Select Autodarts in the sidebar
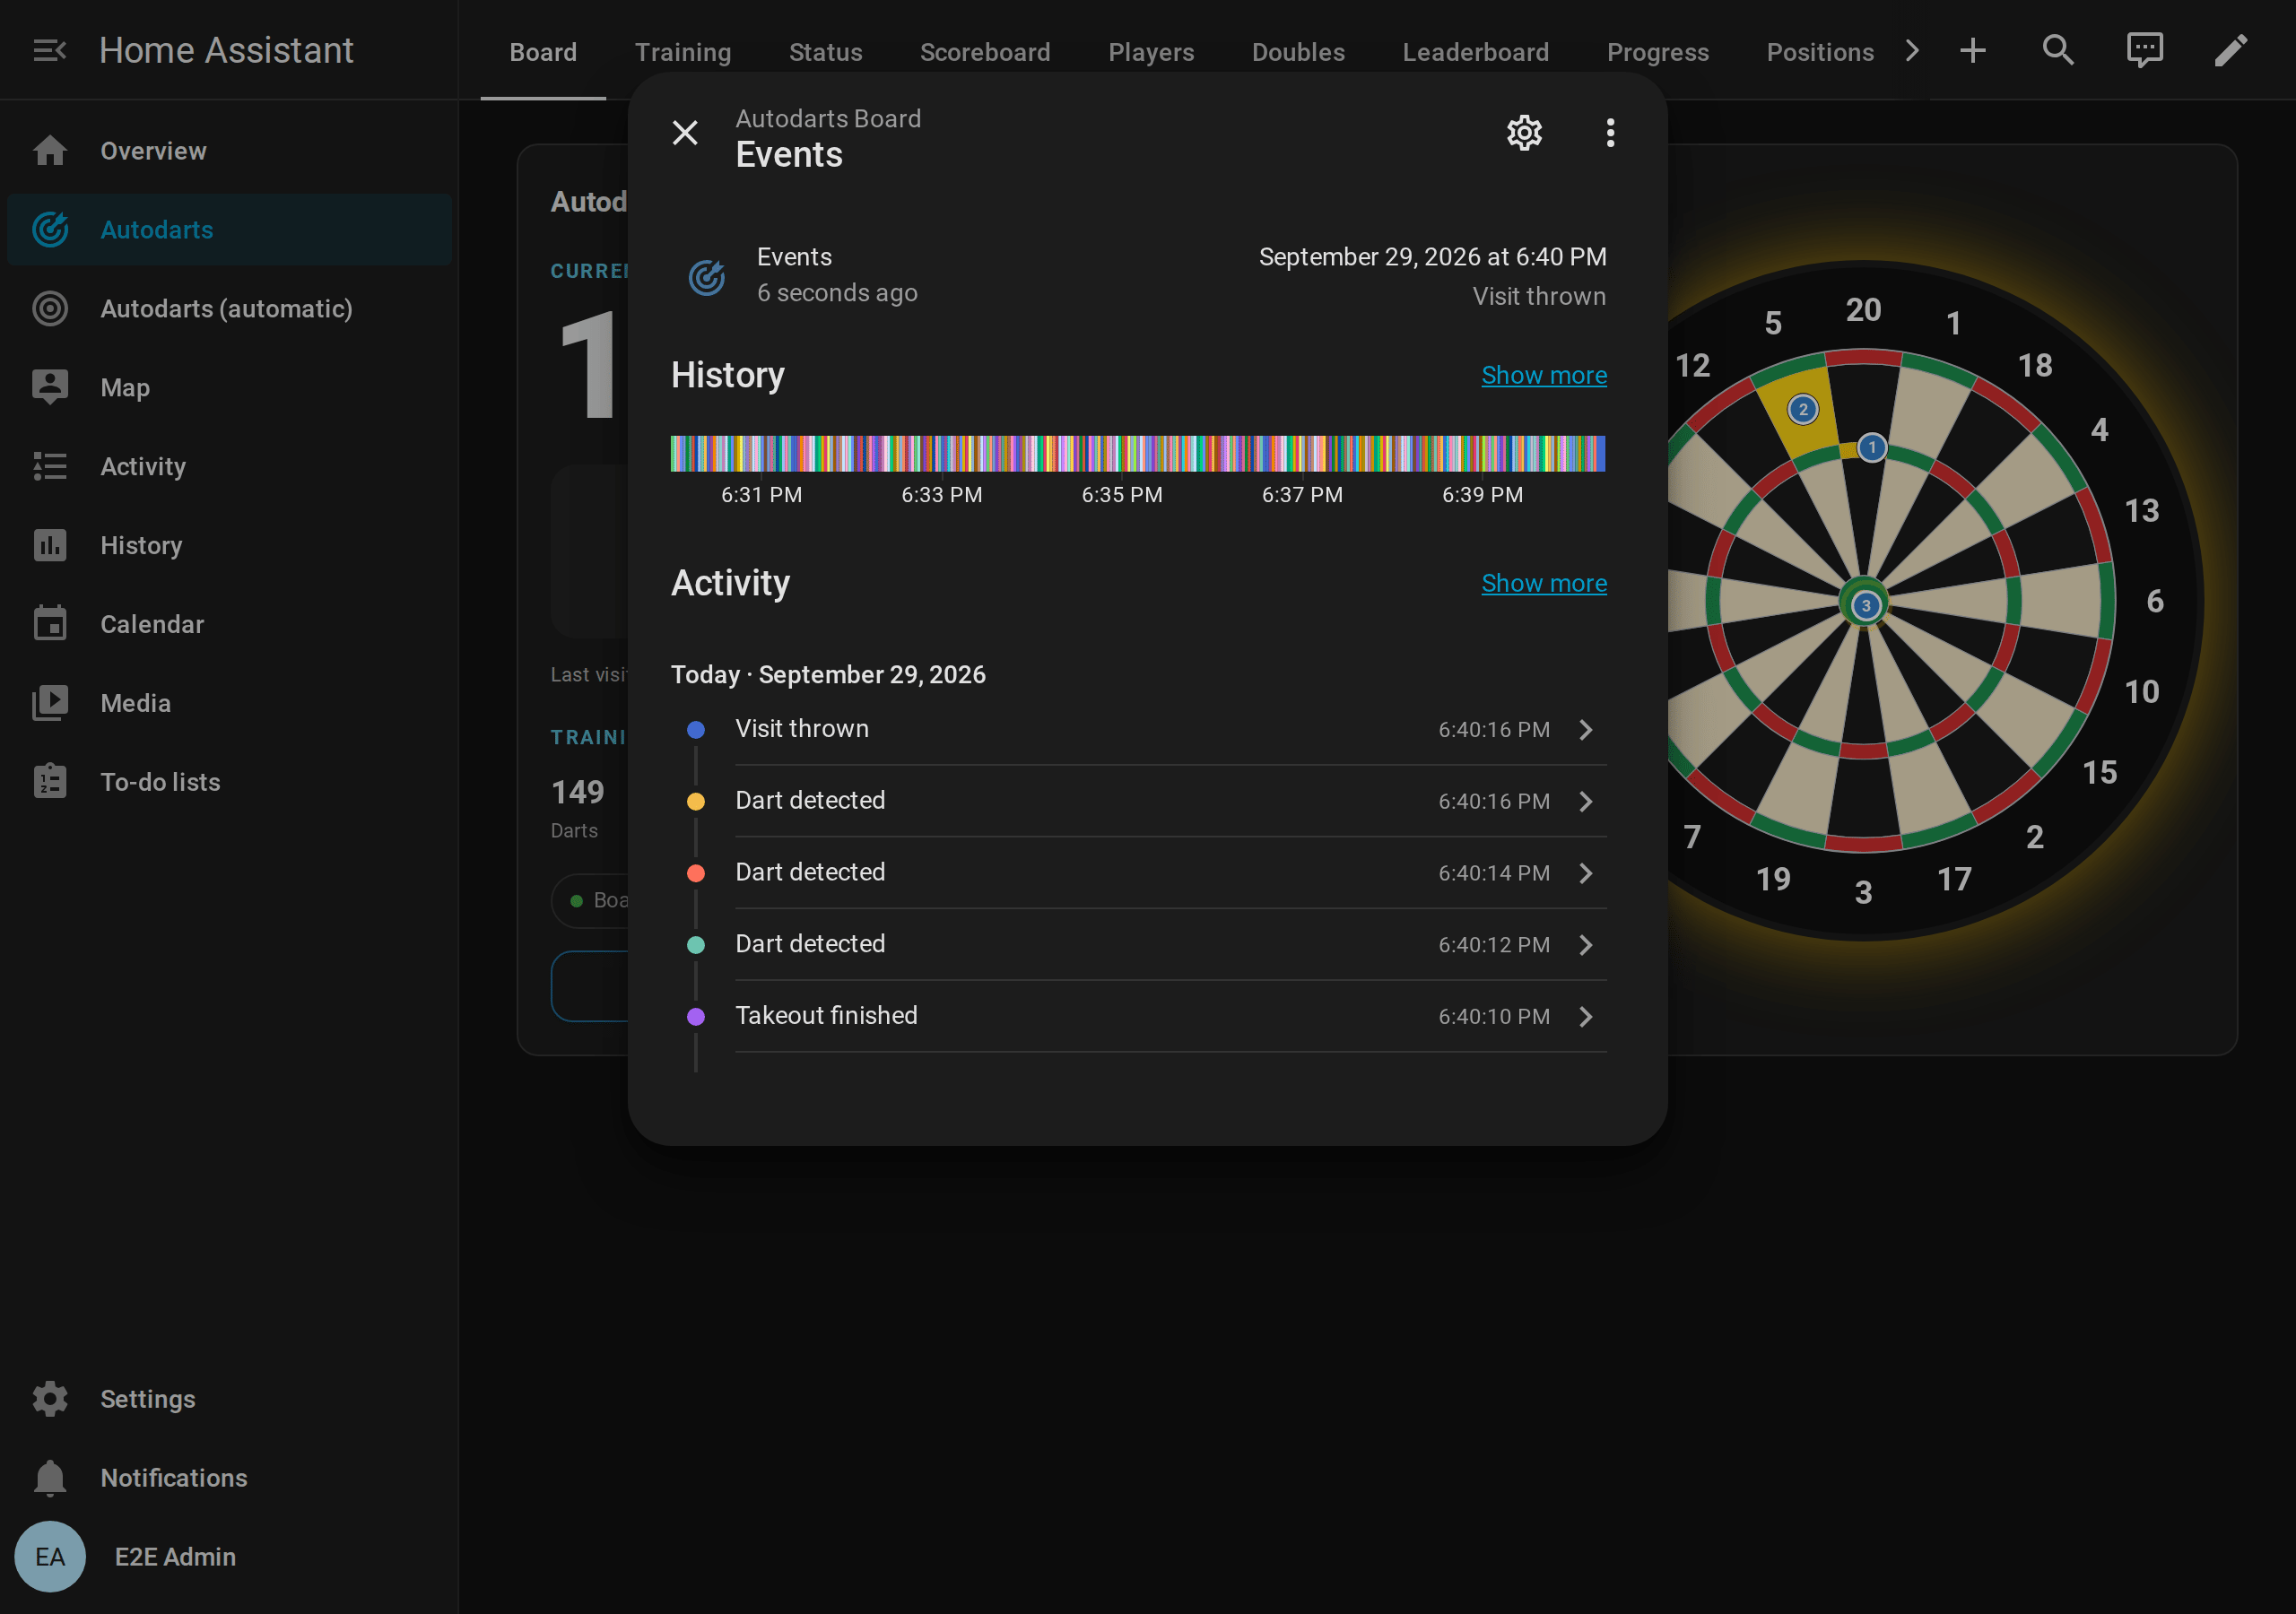Image resolution: width=2296 pixels, height=1614 pixels. (x=229, y=230)
